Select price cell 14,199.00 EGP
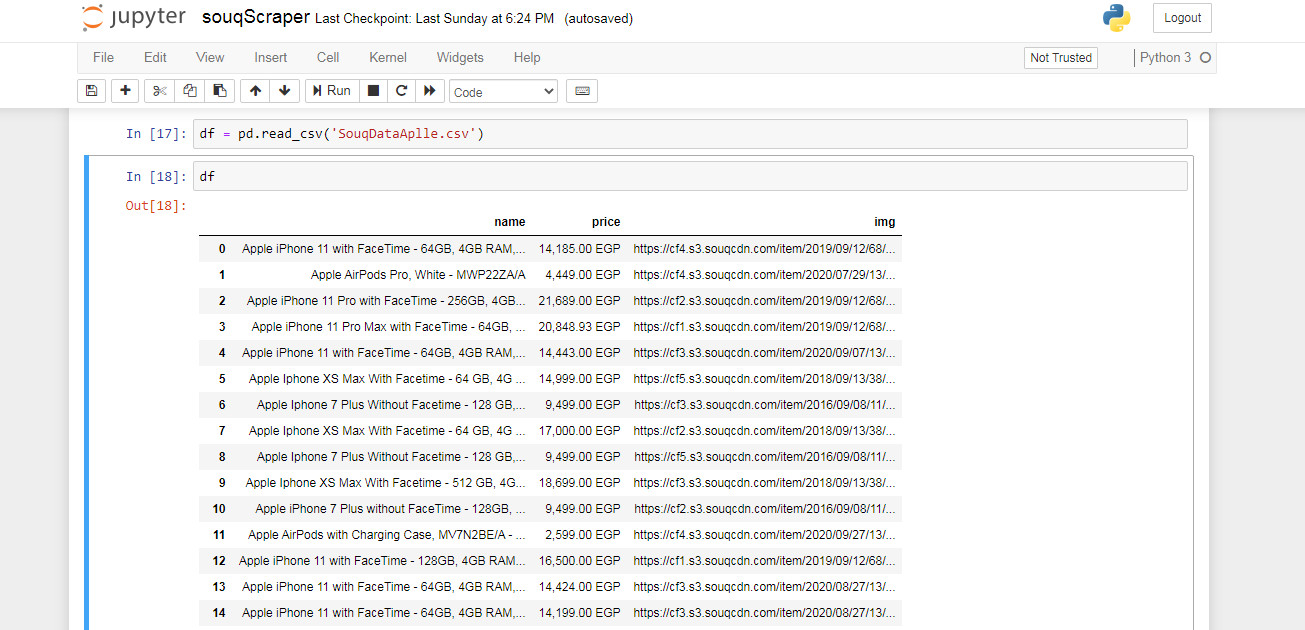The image size is (1305, 630). click(x=580, y=613)
